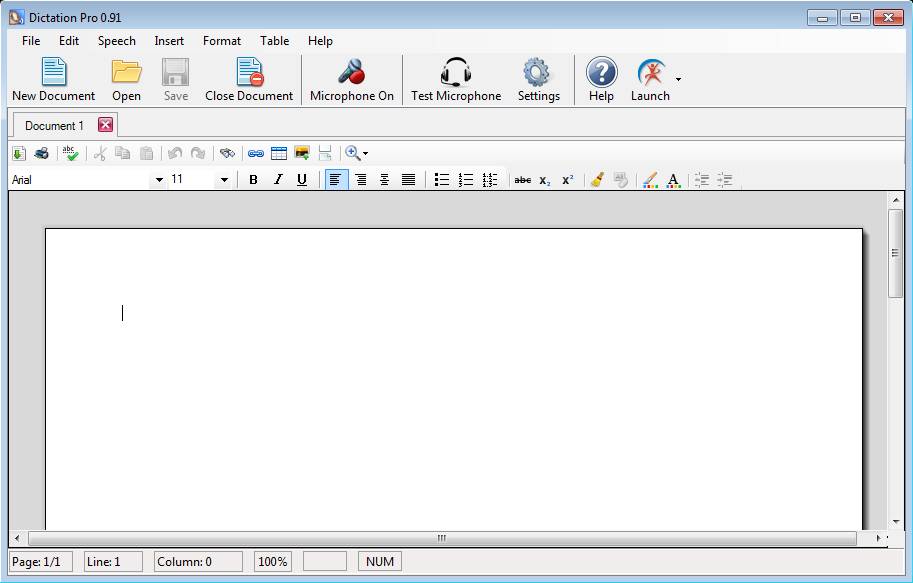Insert a hyperlink using the link icon

(x=256, y=153)
